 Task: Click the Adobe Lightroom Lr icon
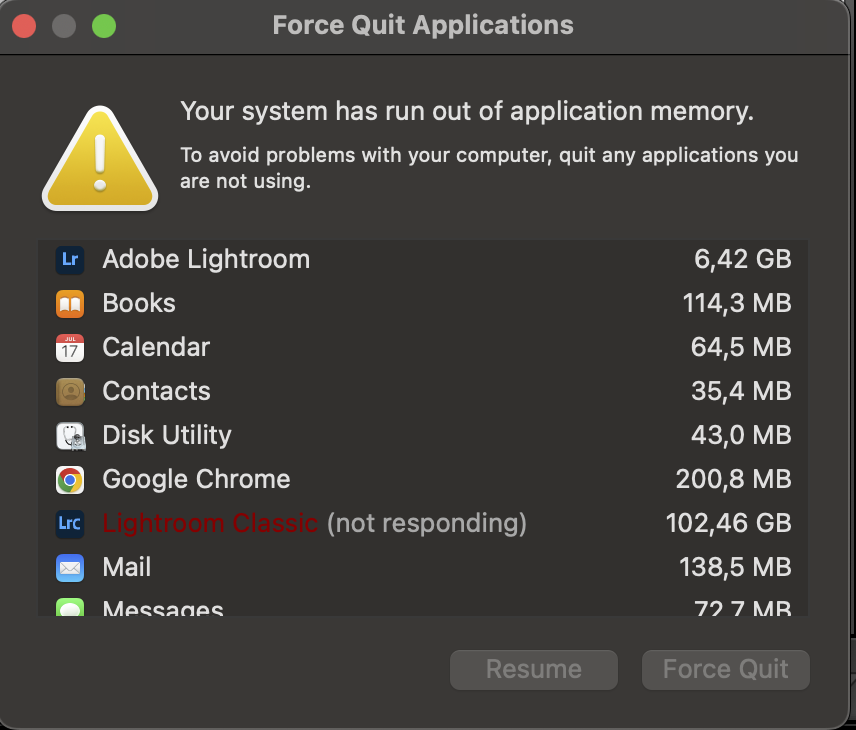(x=70, y=260)
